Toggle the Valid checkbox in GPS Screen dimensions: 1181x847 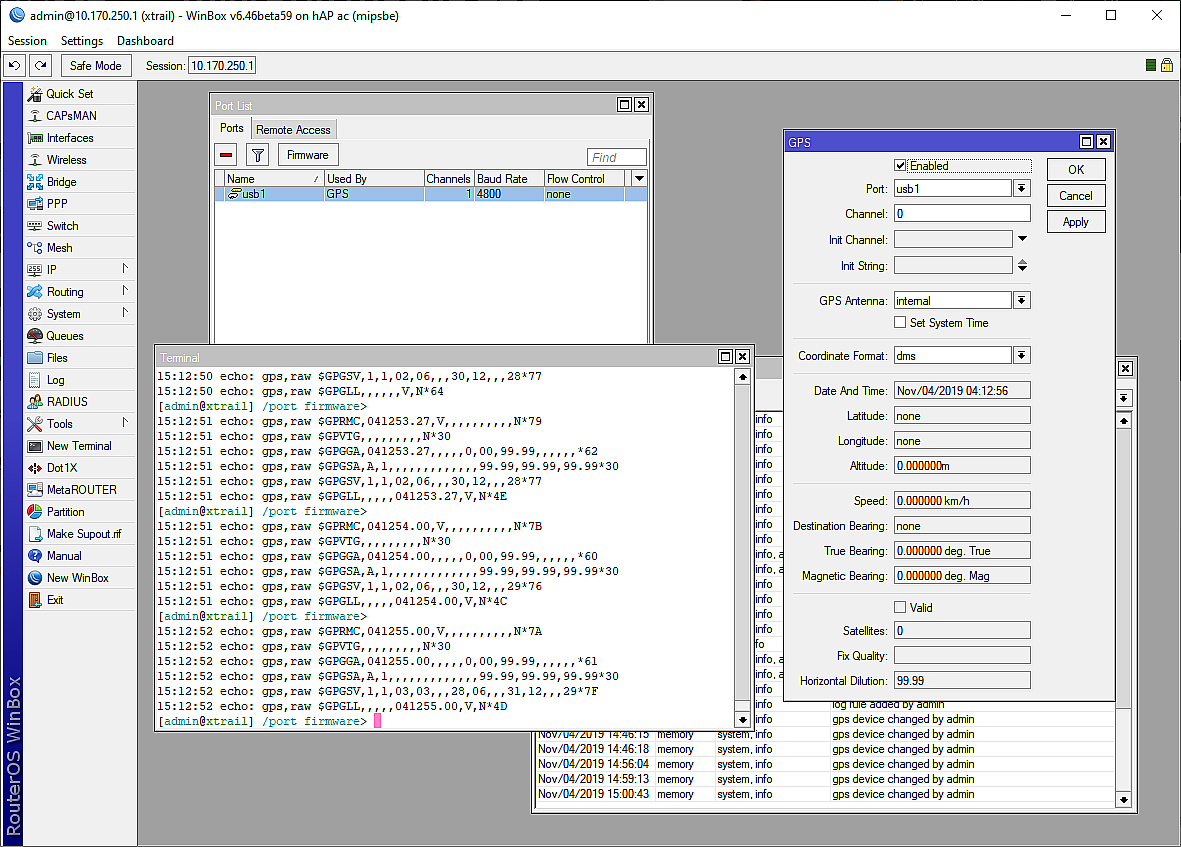click(900, 607)
